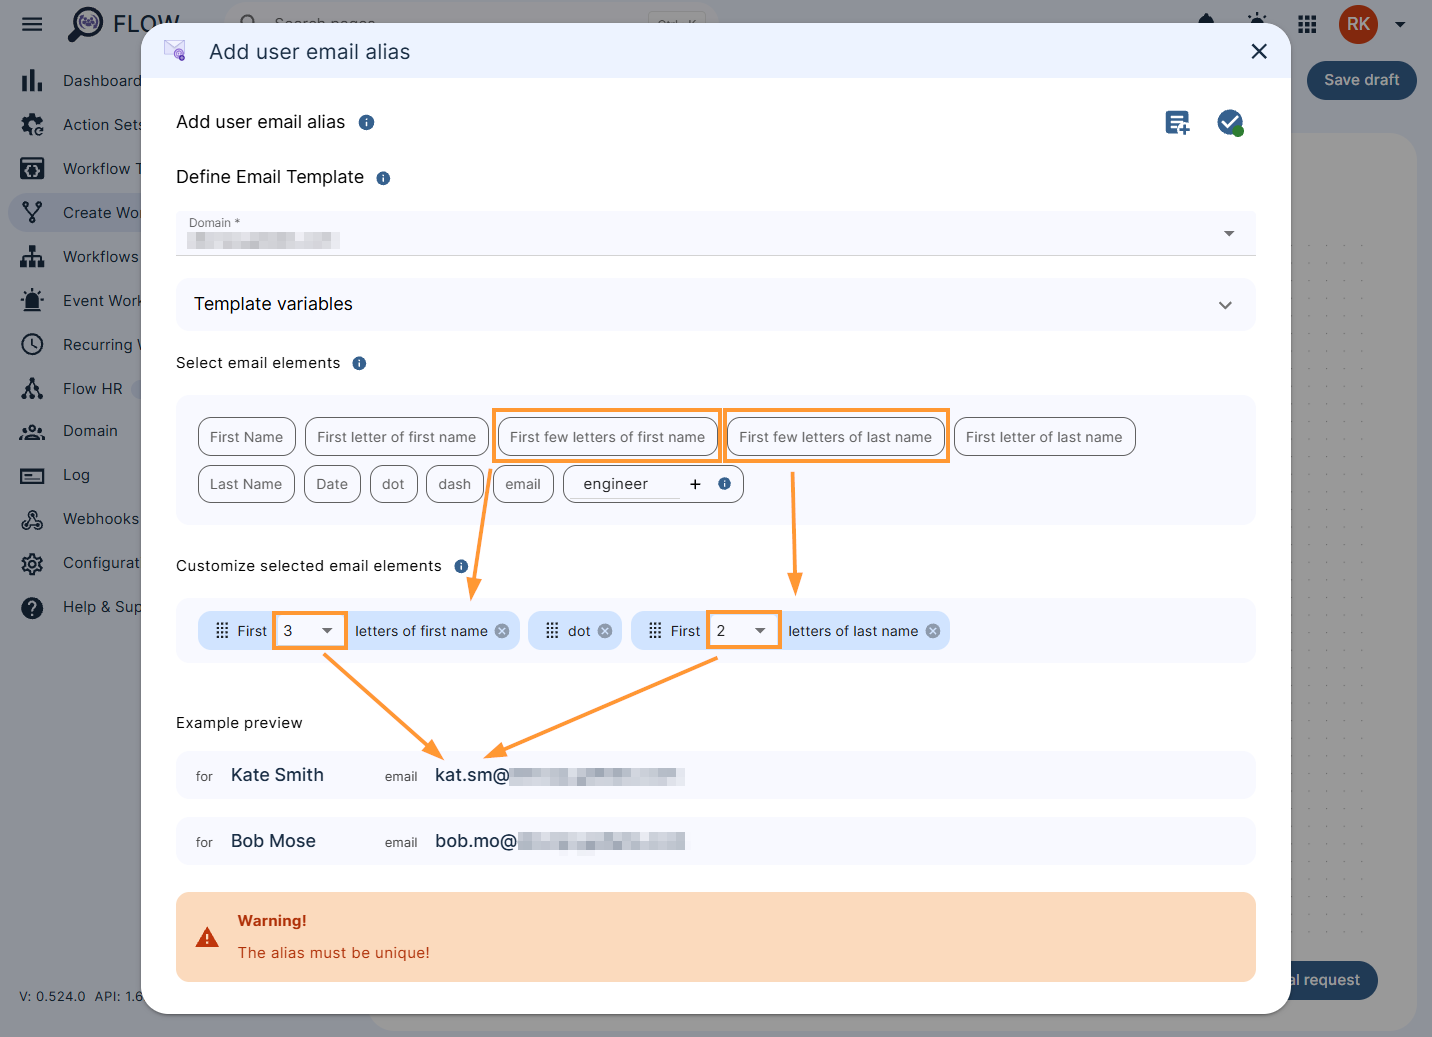
Task: Open first name letter count dropdown showing 3
Action: pos(310,631)
